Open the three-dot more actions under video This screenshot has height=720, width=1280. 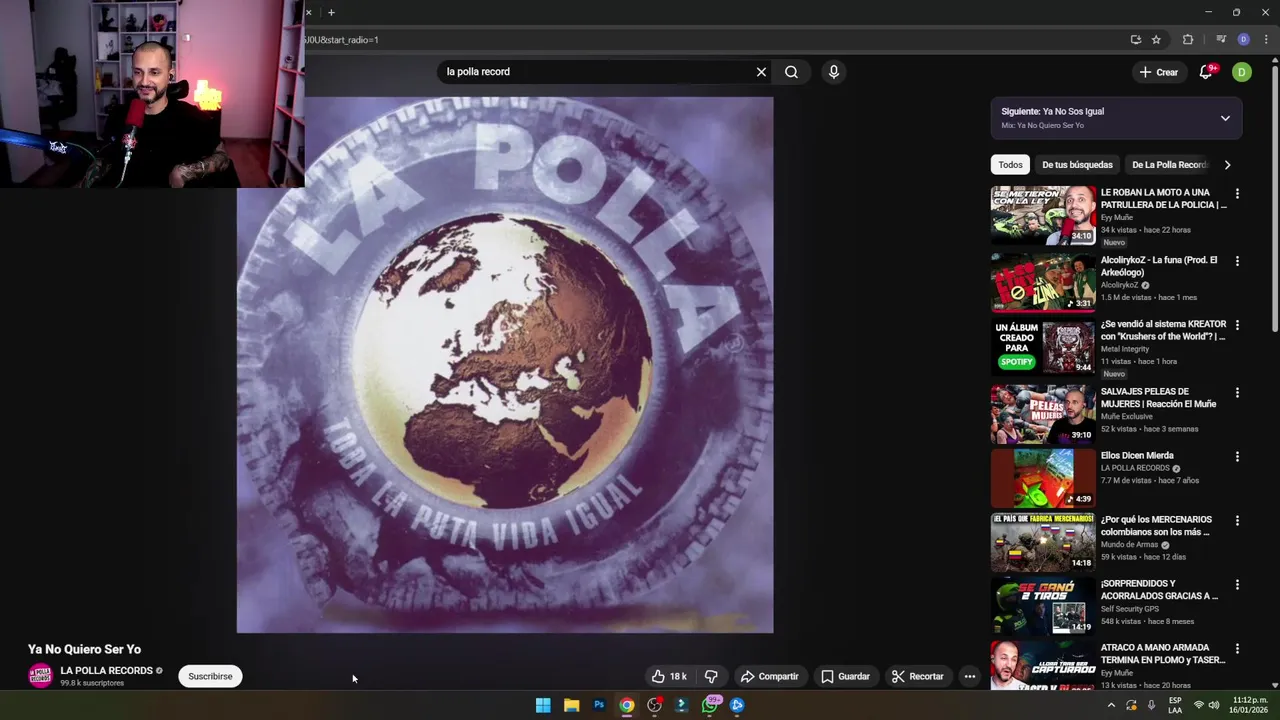tap(969, 676)
